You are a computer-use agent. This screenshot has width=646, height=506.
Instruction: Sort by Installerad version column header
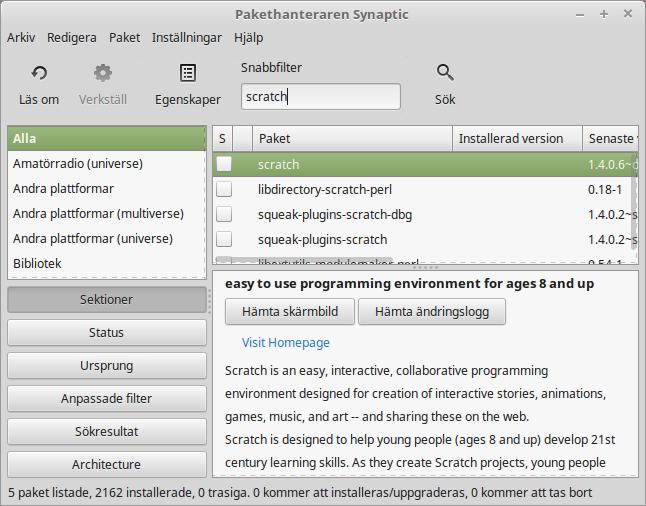click(517, 138)
